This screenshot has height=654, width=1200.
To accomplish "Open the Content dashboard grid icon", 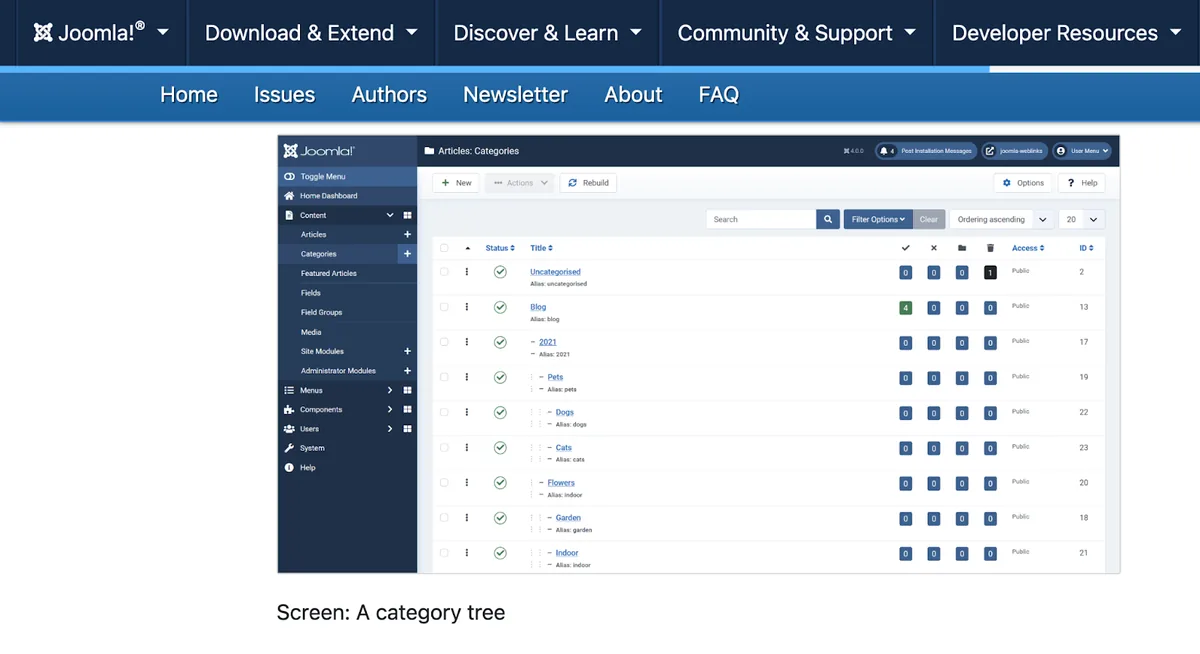I will point(407,215).
